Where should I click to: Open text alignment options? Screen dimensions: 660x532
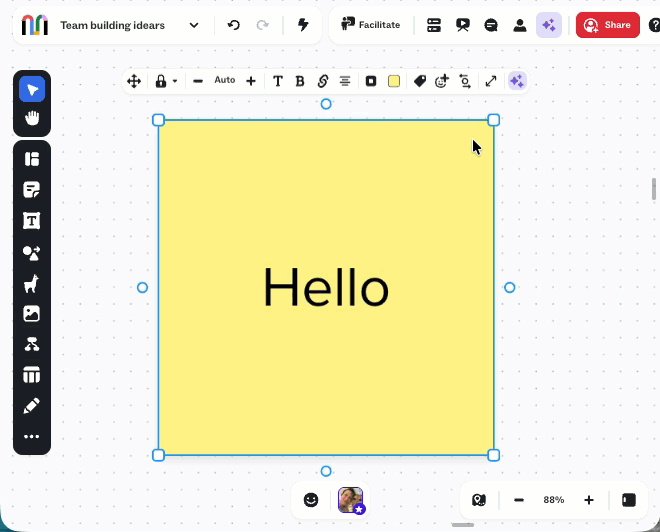click(345, 81)
